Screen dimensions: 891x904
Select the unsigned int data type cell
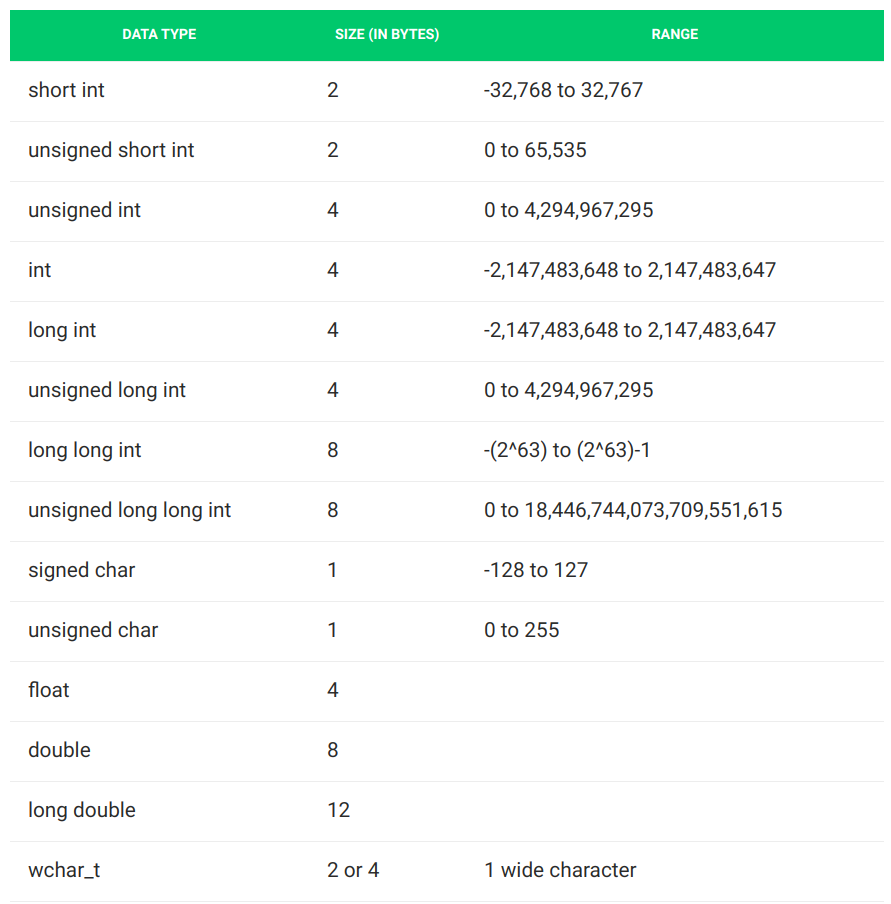coord(84,210)
